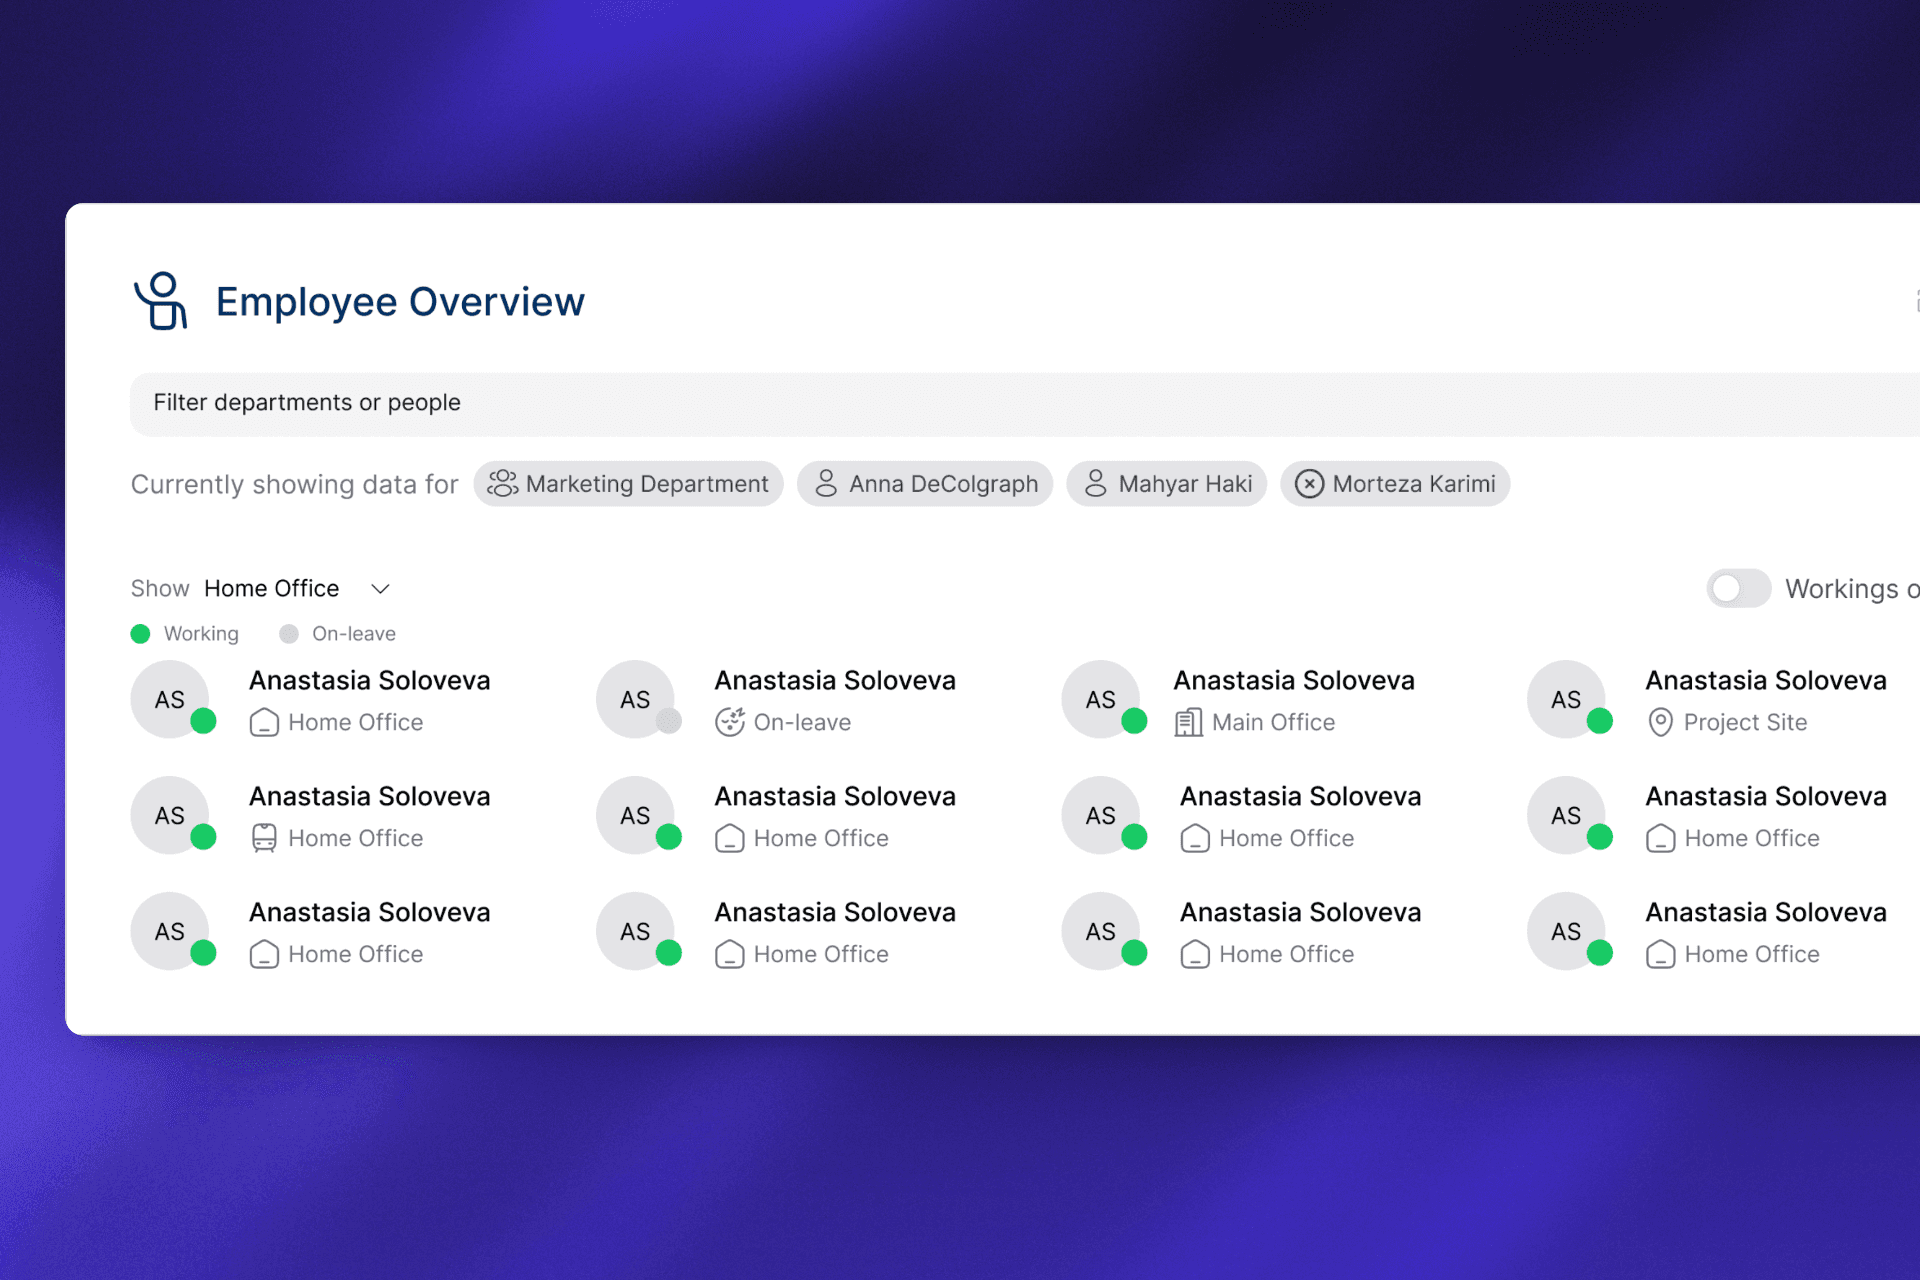Image resolution: width=1920 pixels, height=1280 pixels.
Task: Click the Employee Overview header icon
Action: pos(161,300)
